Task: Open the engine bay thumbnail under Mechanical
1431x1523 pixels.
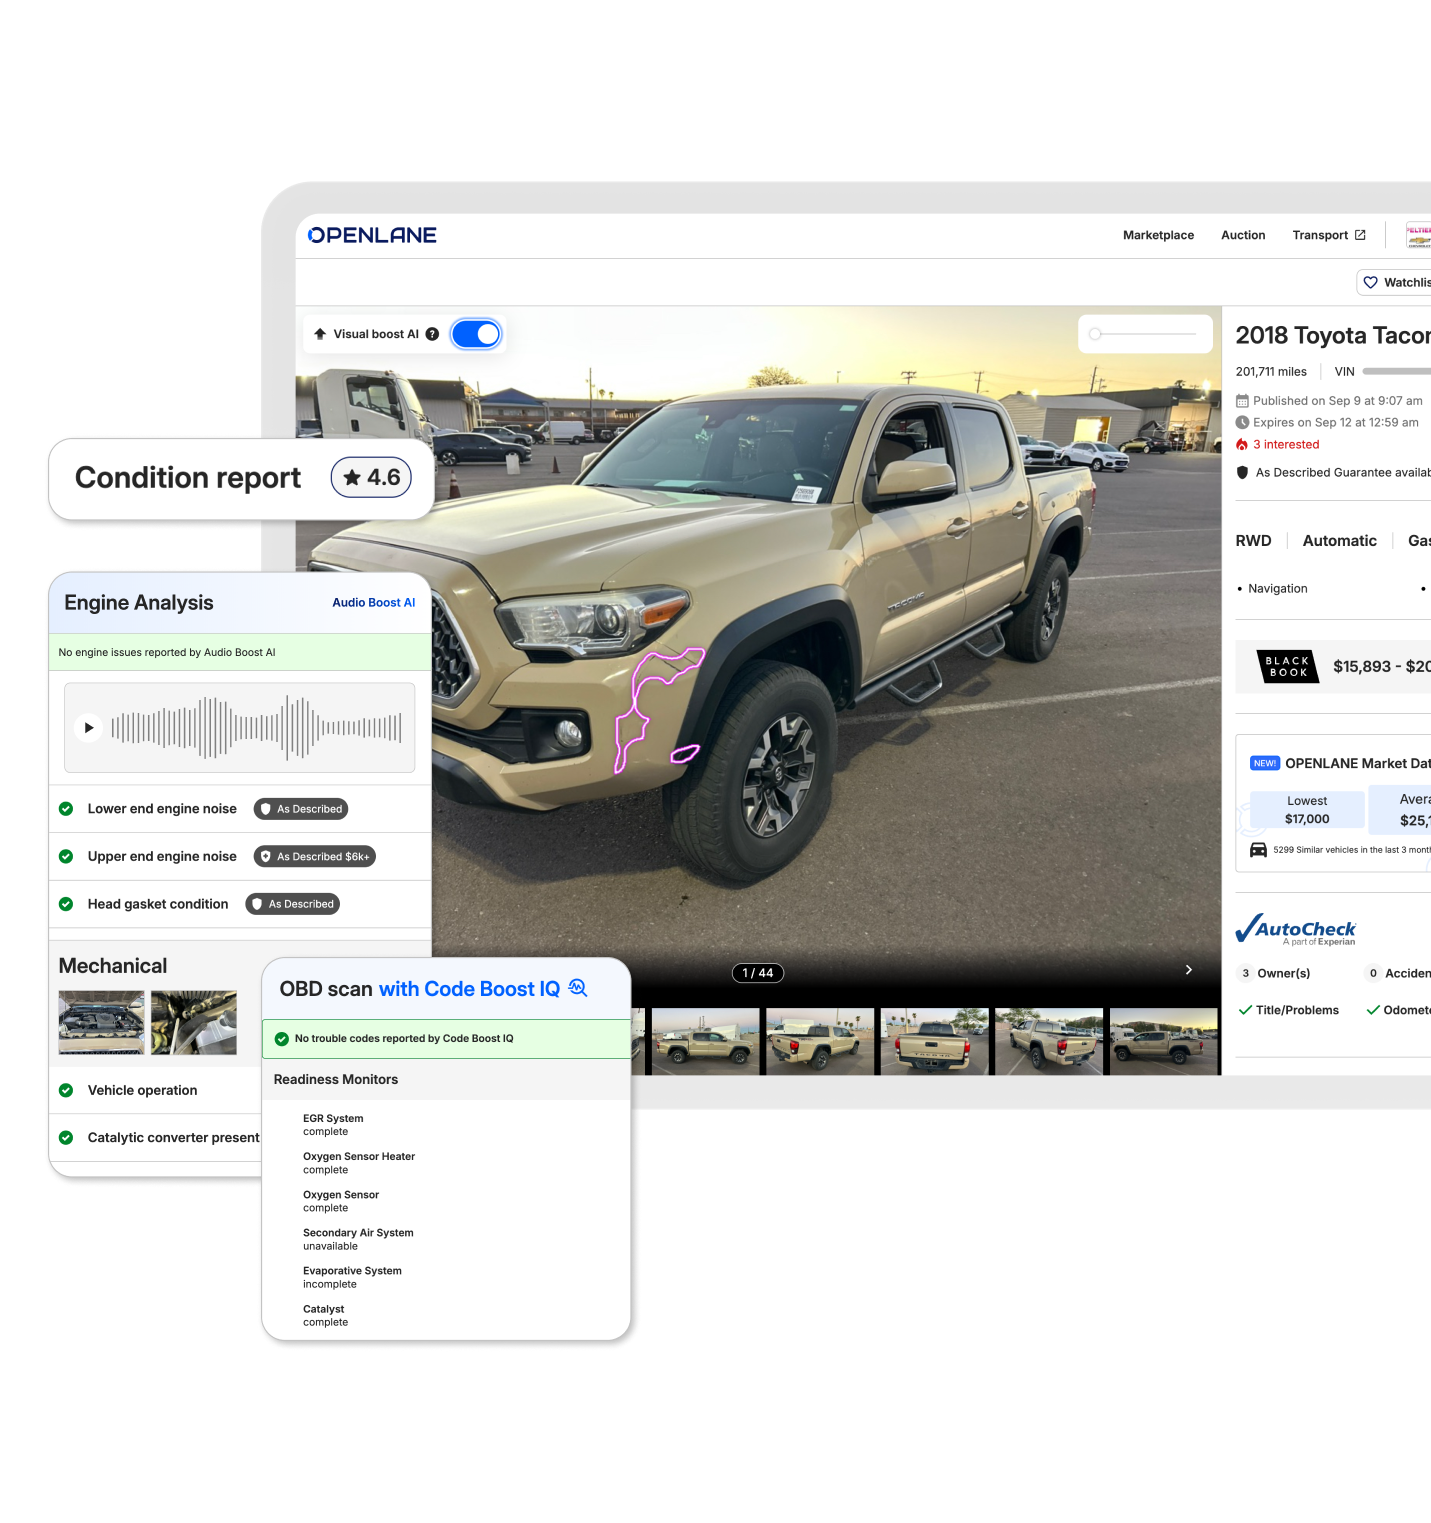Action: pyautogui.click(x=102, y=1022)
